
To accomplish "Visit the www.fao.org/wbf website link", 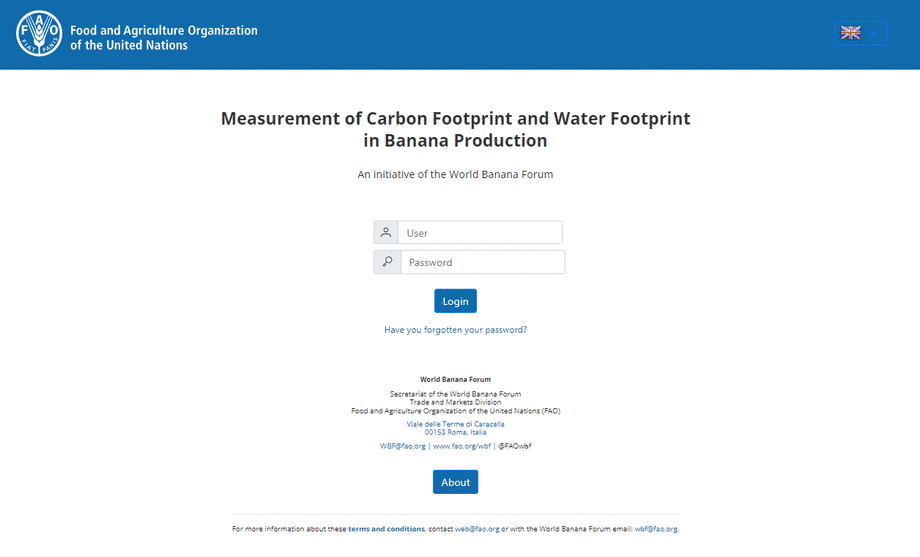I will 461,446.
